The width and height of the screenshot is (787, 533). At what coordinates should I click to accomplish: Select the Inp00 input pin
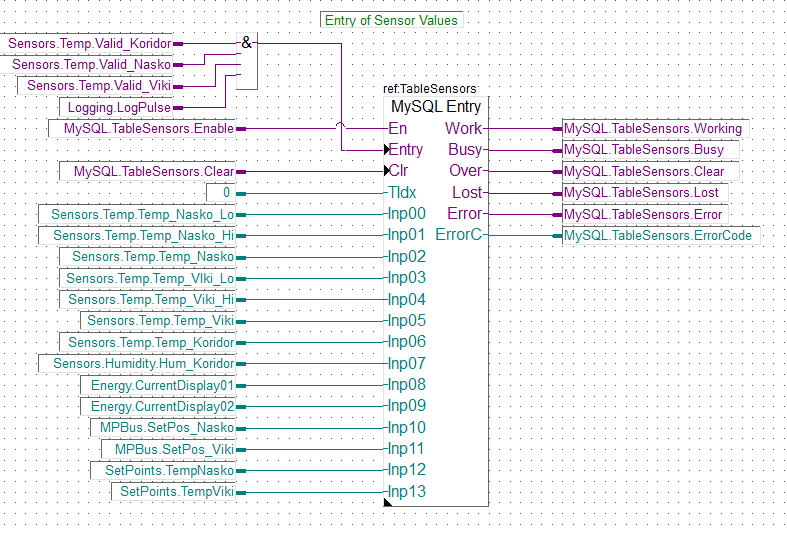tap(407, 214)
